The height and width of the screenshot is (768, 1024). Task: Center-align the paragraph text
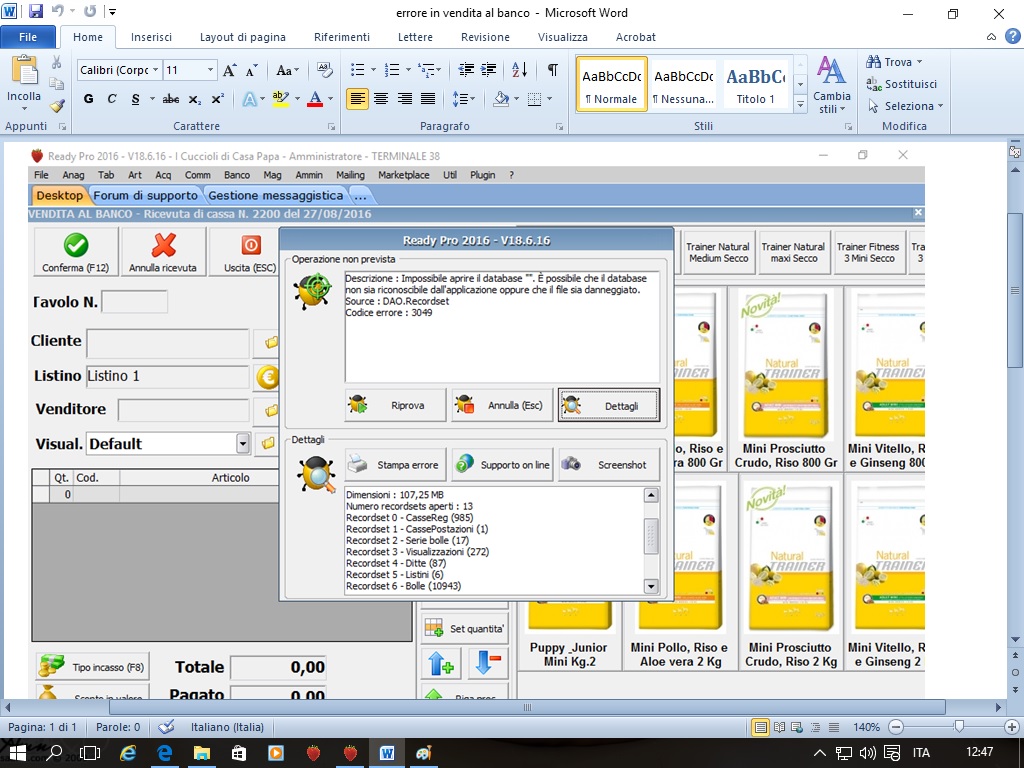(x=381, y=99)
